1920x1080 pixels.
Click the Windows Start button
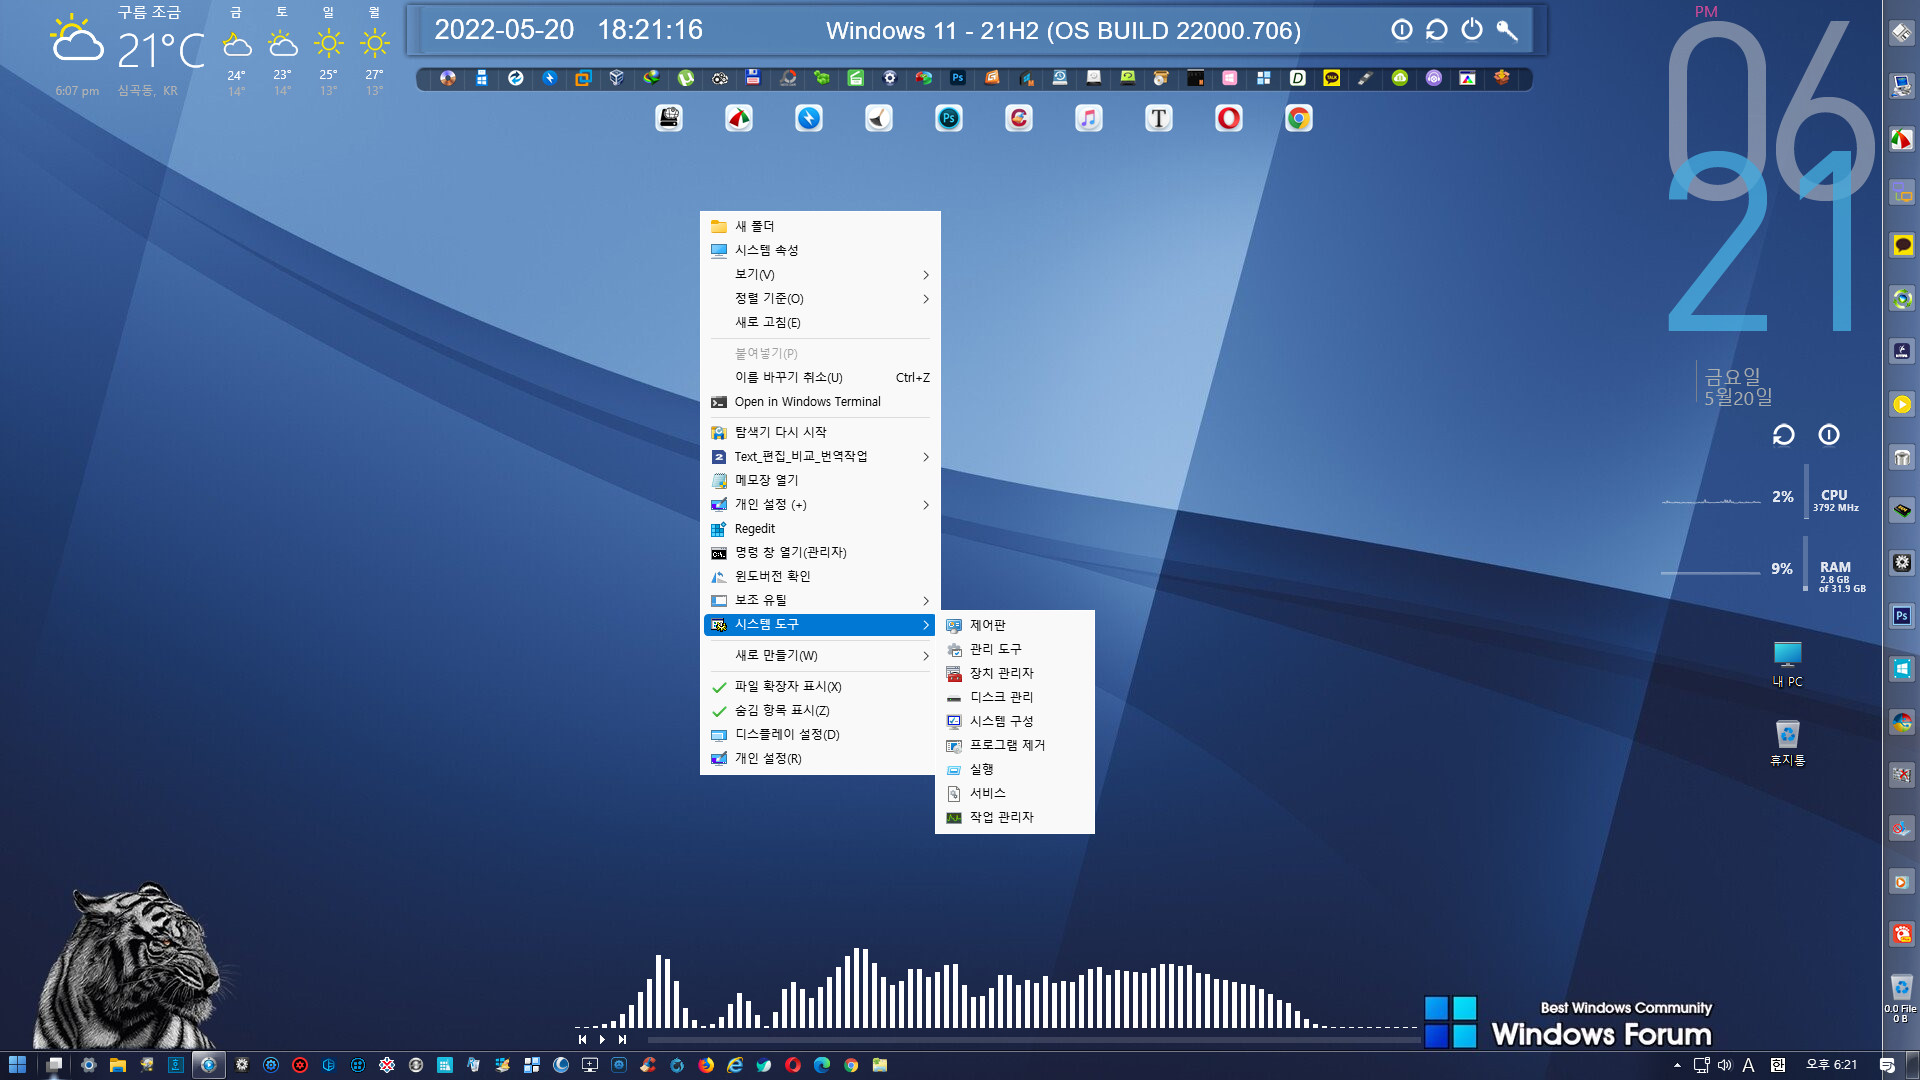coord(17,1065)
